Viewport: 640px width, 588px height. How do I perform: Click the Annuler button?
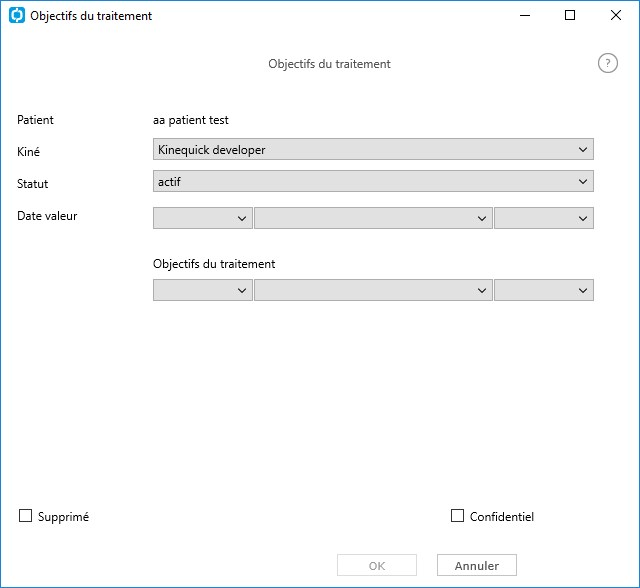pos(477,565)
